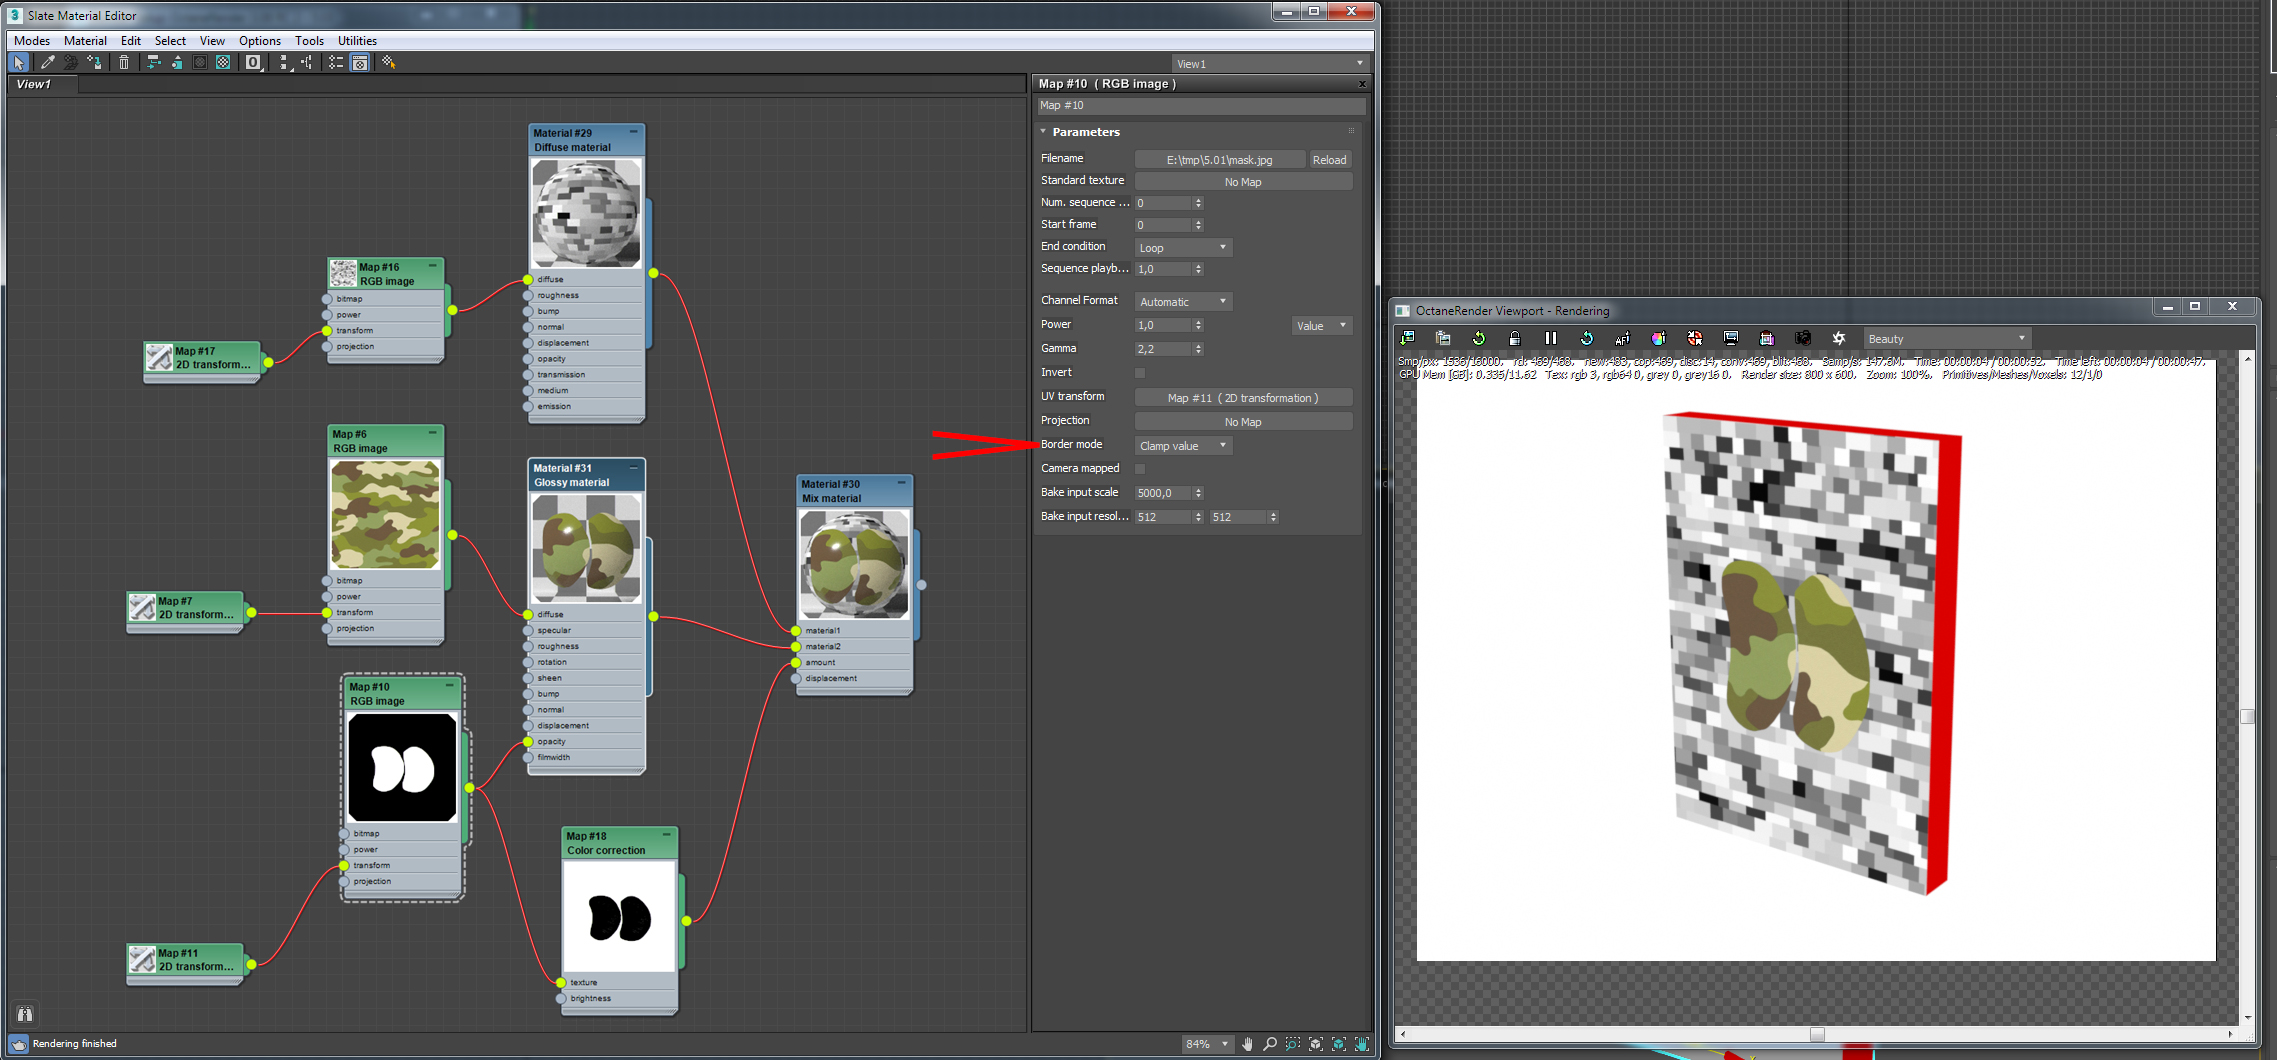Click Map #10 mask thumbnail preview
Image resolution: width=2277 pixels, height=1060 pixels.
point(402,767)
